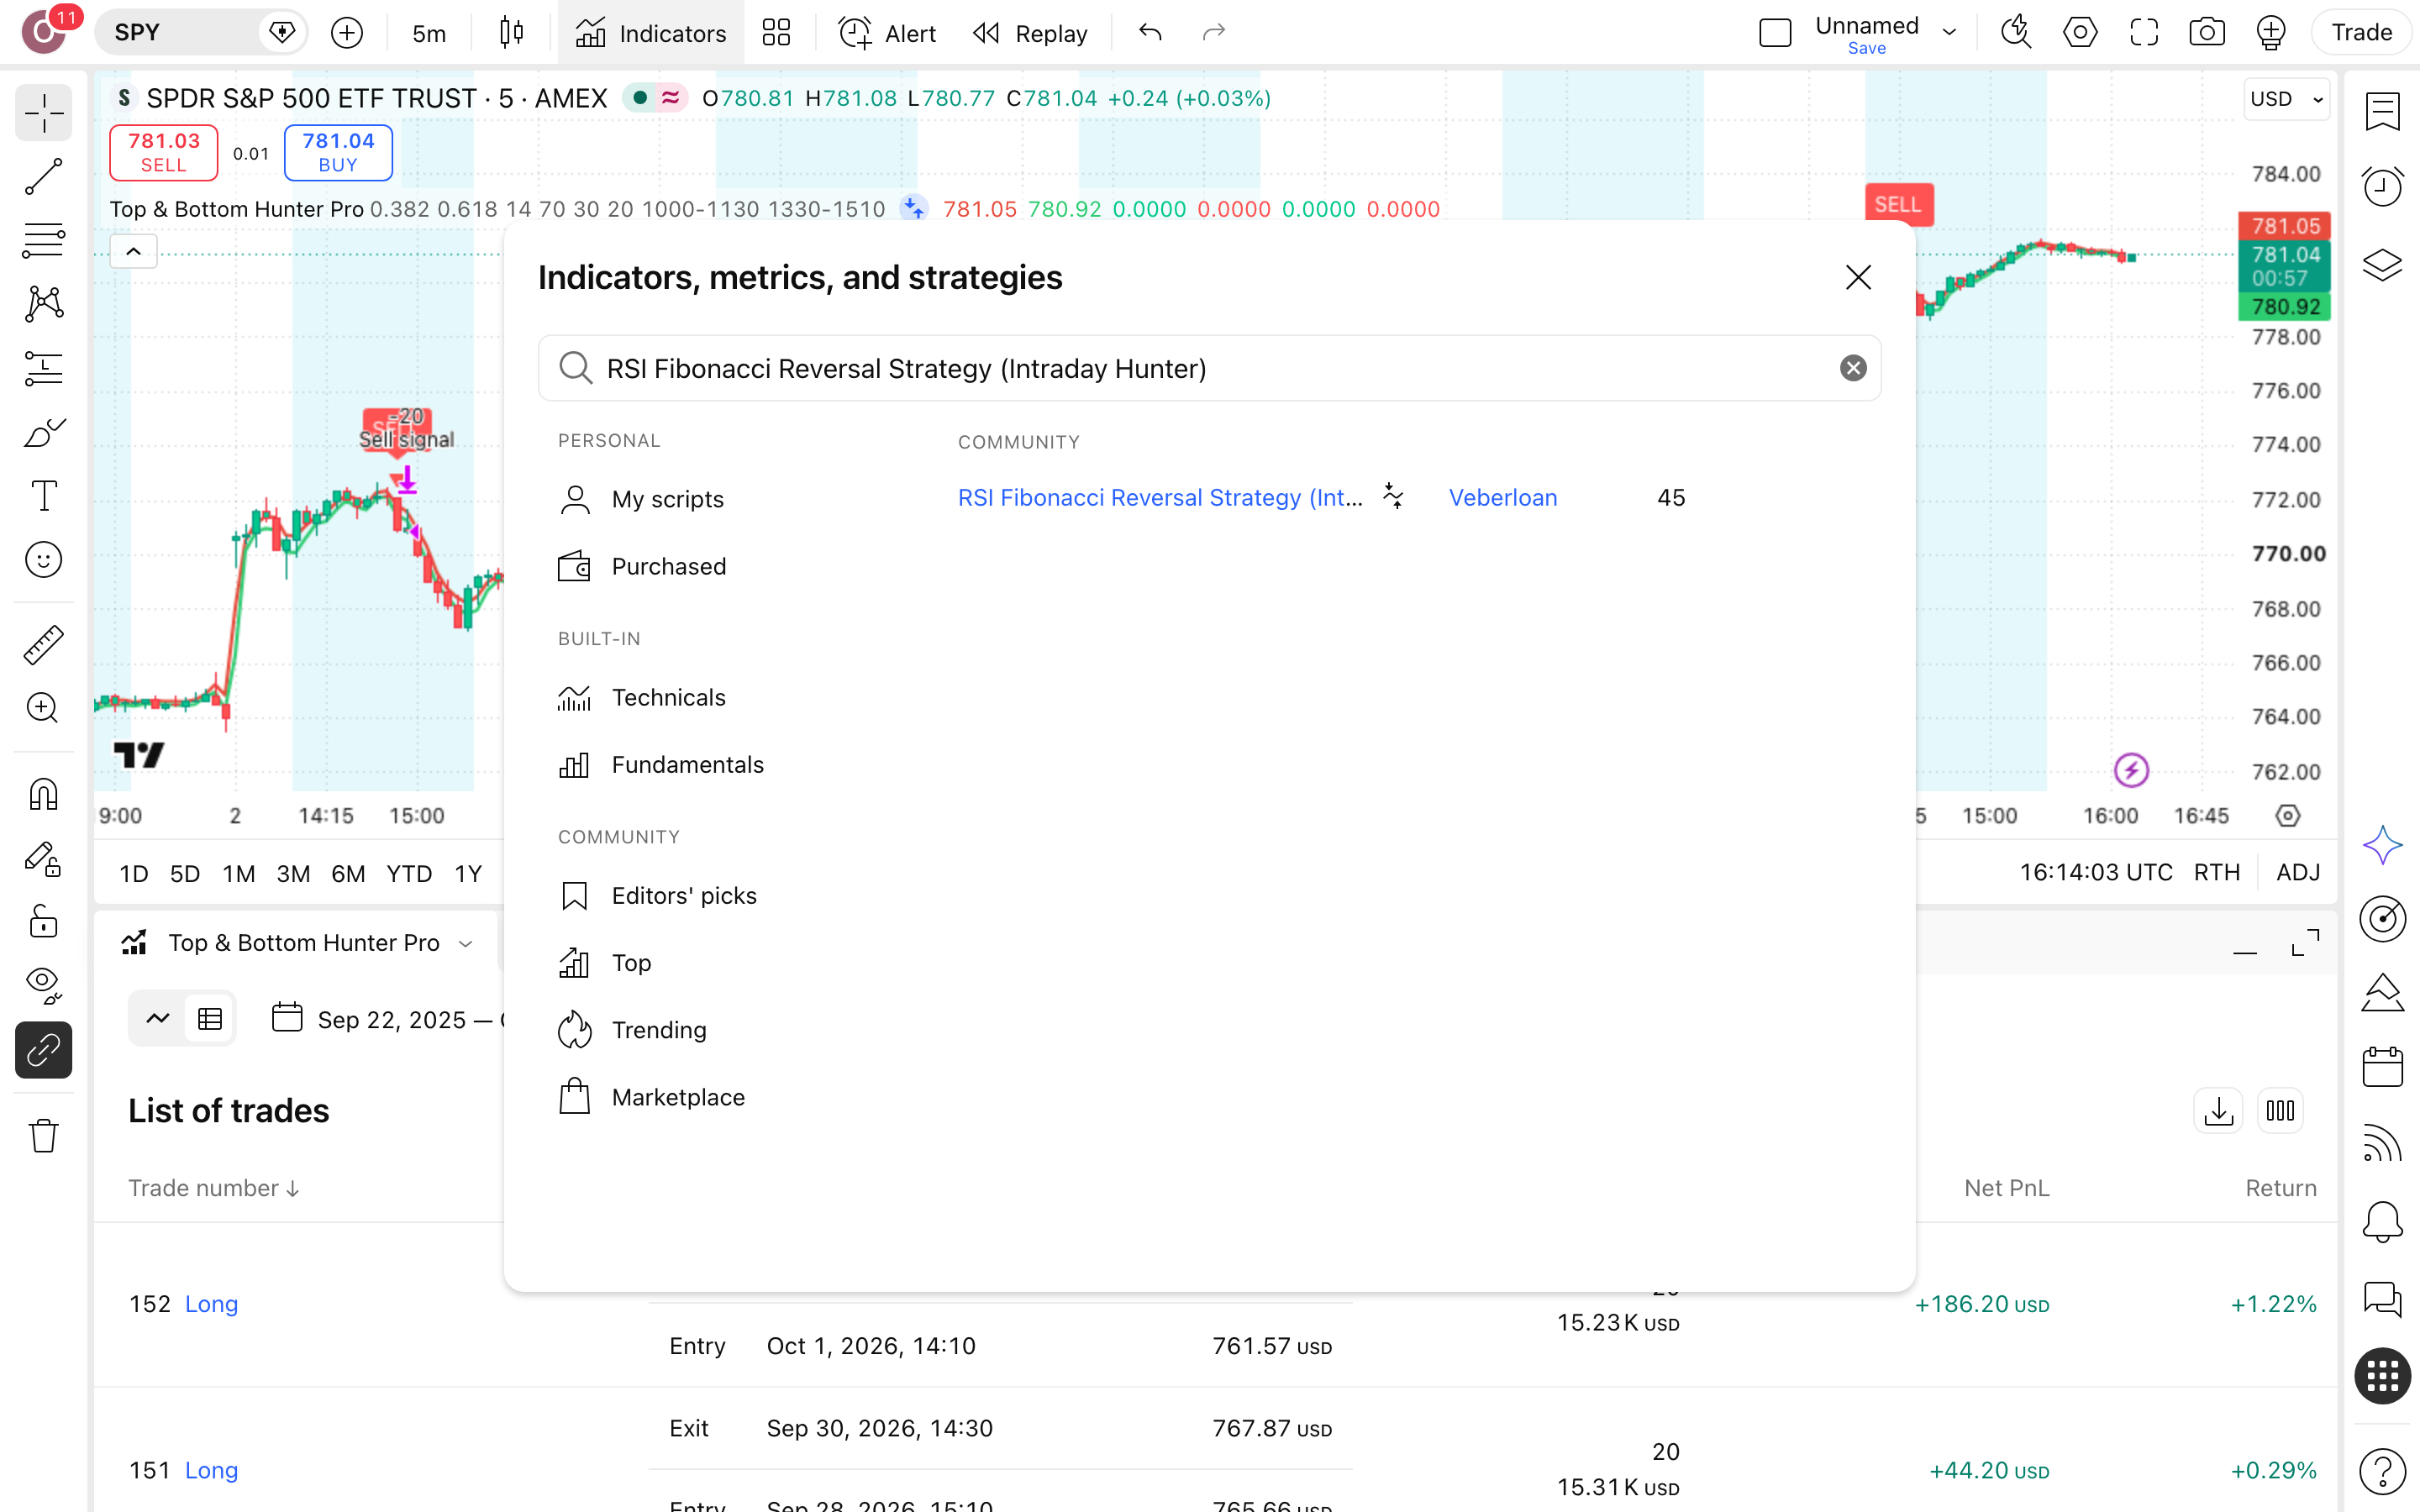The image size is (2420, 1512).
Task: Open Veberloan author profile link
Action: [1503, 497]
